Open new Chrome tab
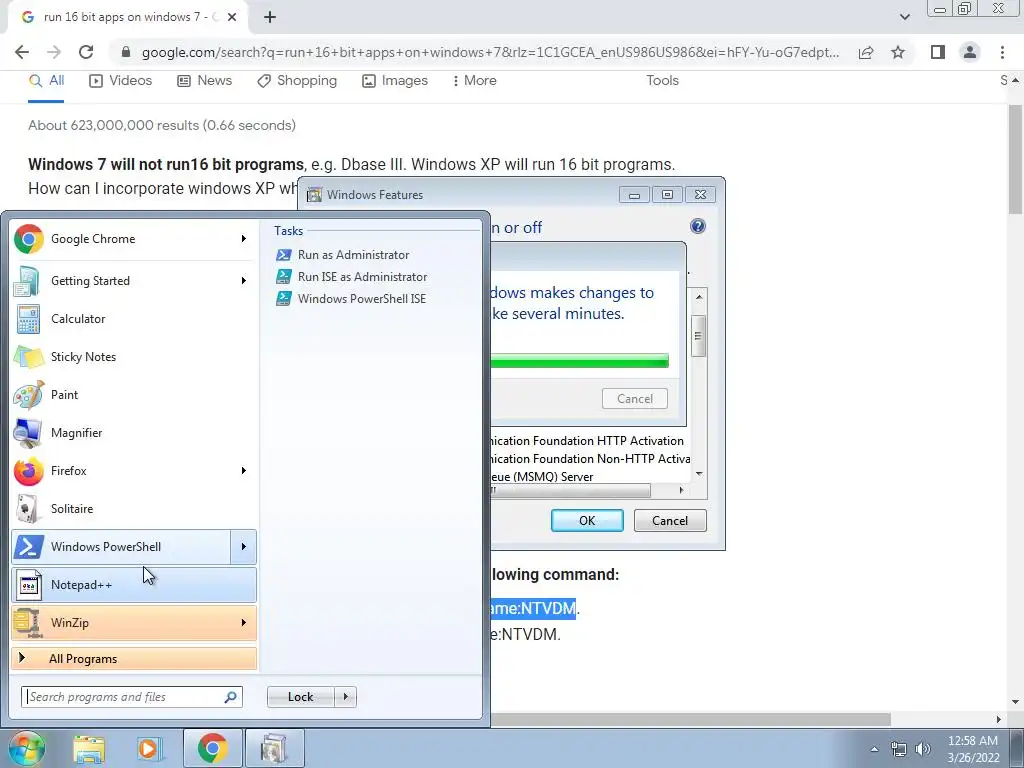The width and height of the screenshot is (1024, 768). 270,17
